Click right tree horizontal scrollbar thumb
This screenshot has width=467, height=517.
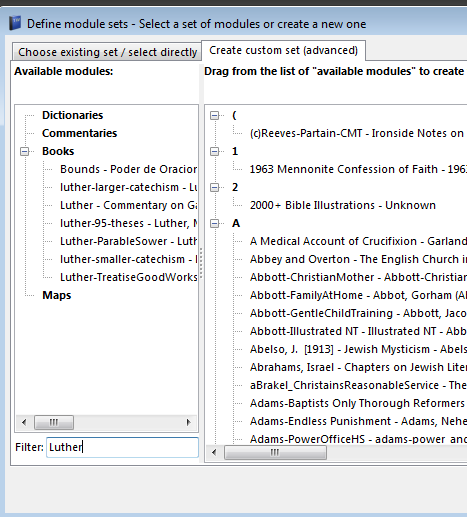point(275,453)
